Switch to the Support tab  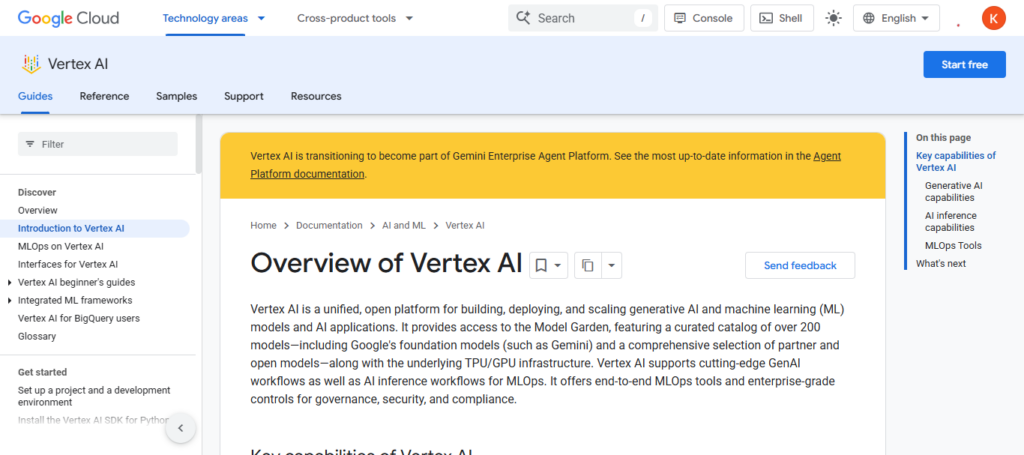pyautogui.click(x=244, y=96)
